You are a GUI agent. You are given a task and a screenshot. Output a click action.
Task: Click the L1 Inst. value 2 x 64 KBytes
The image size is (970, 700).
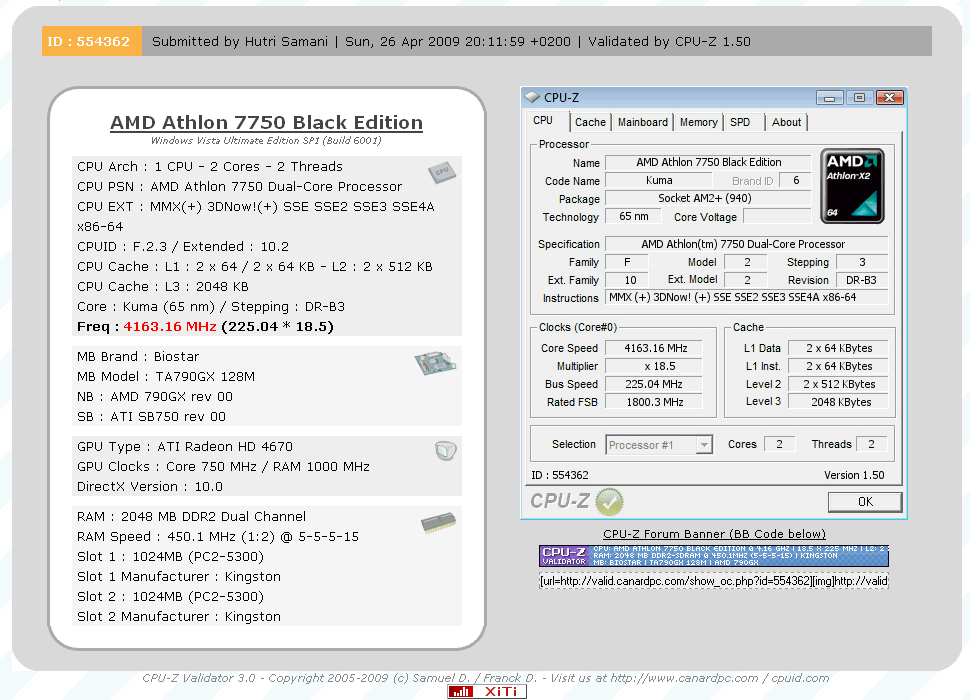pyautogui.click(x=839, y=366)
